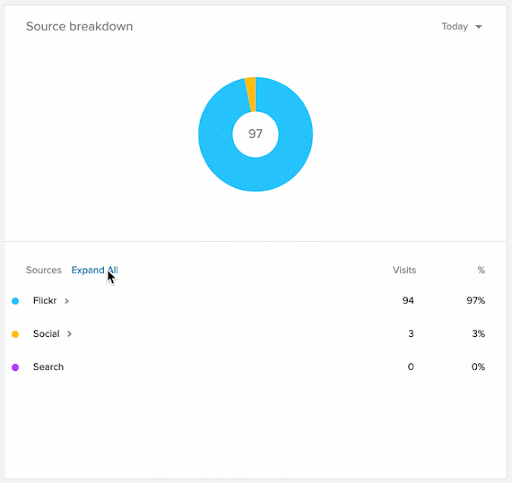Screen dimensions: 512x483
Task: Open the Today date range dropdown
Action: pos(462,27)
